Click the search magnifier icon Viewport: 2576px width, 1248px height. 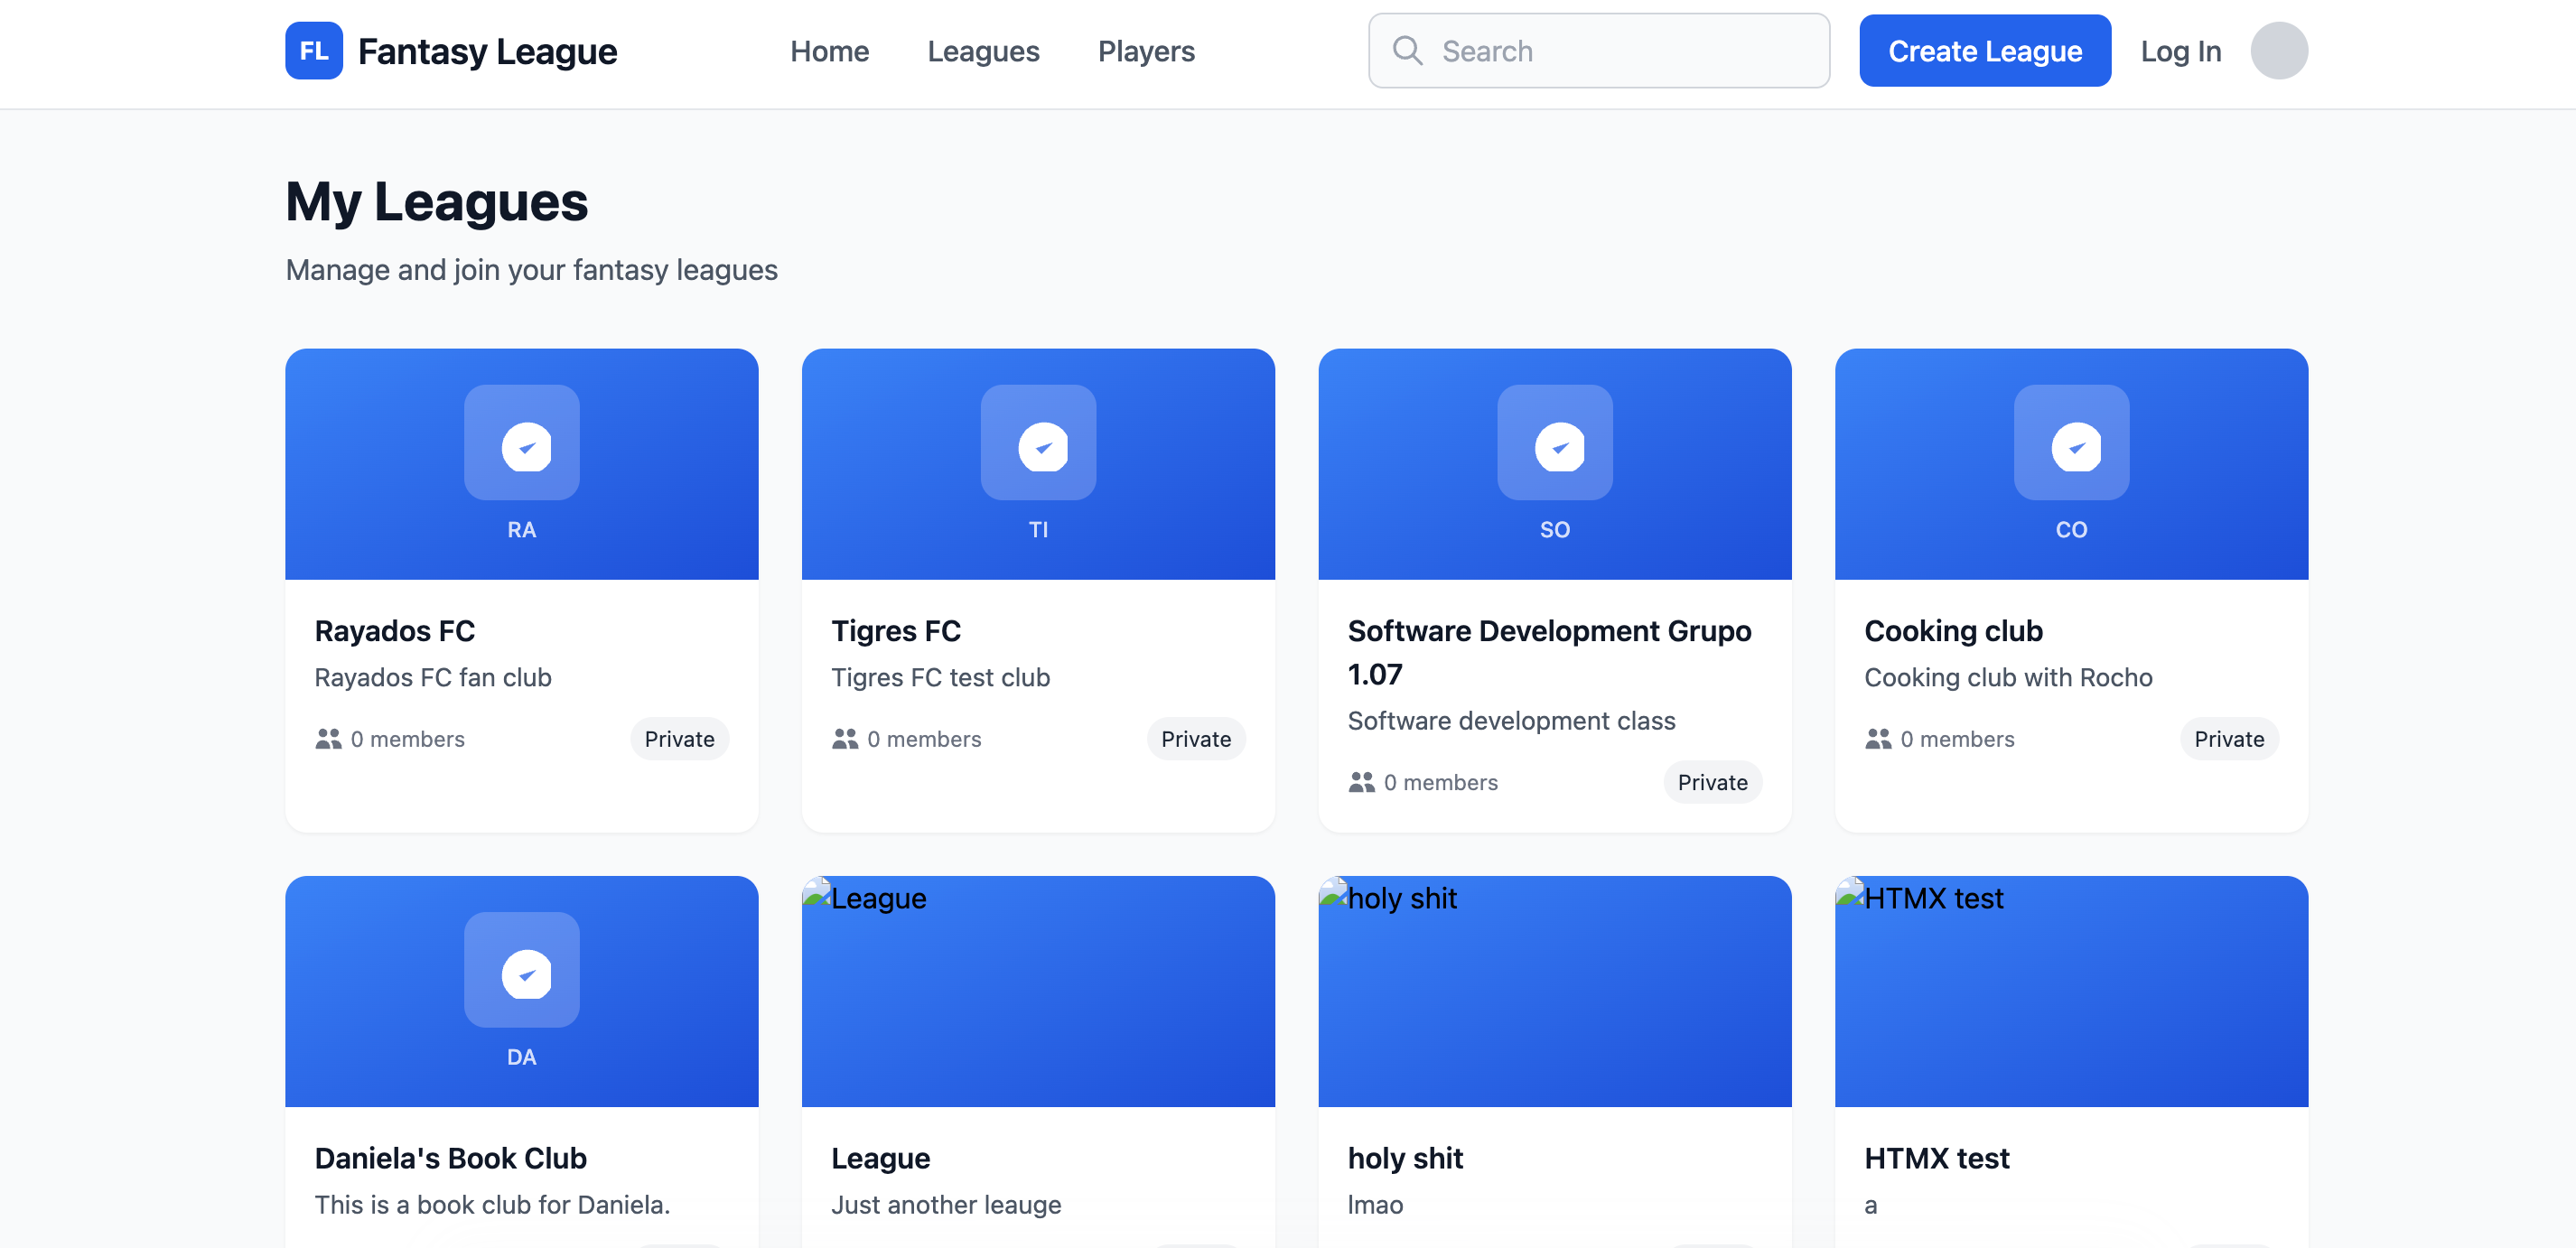pyautogui.click(x=1407, y=51)
